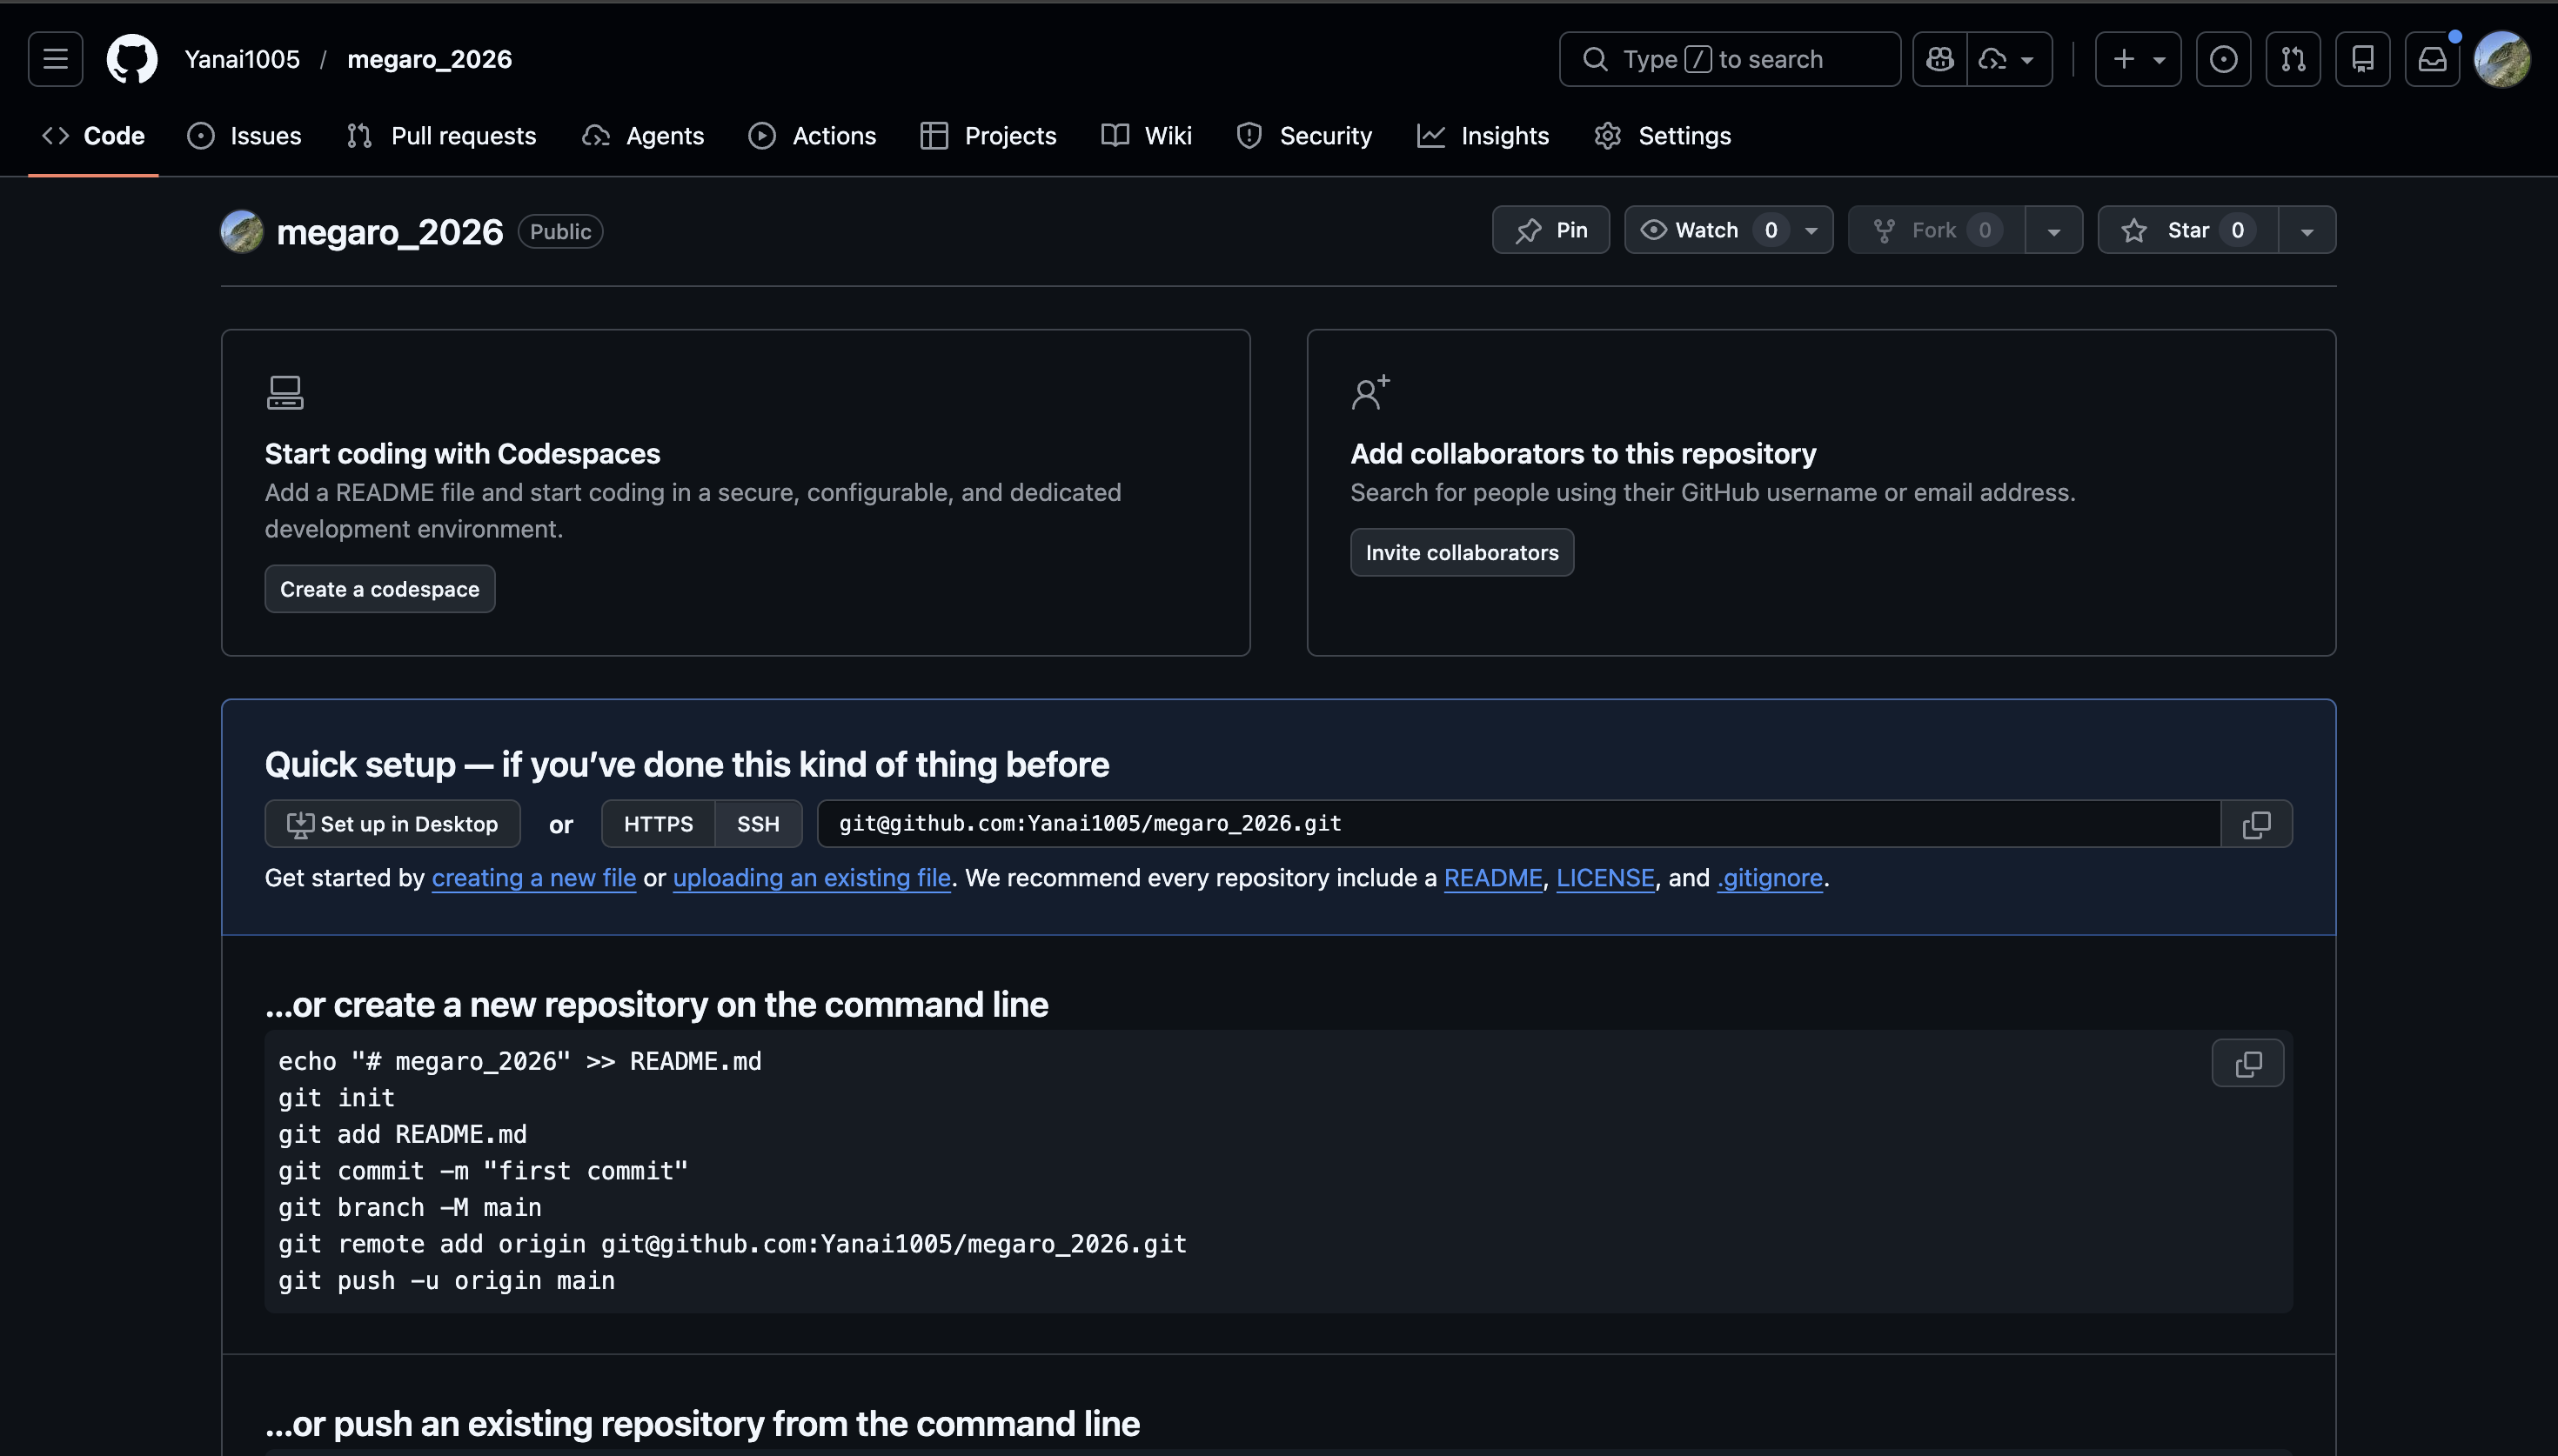Click the GitHub logo home icon
Screen dimensions: 2558x1456
(132, 59)
